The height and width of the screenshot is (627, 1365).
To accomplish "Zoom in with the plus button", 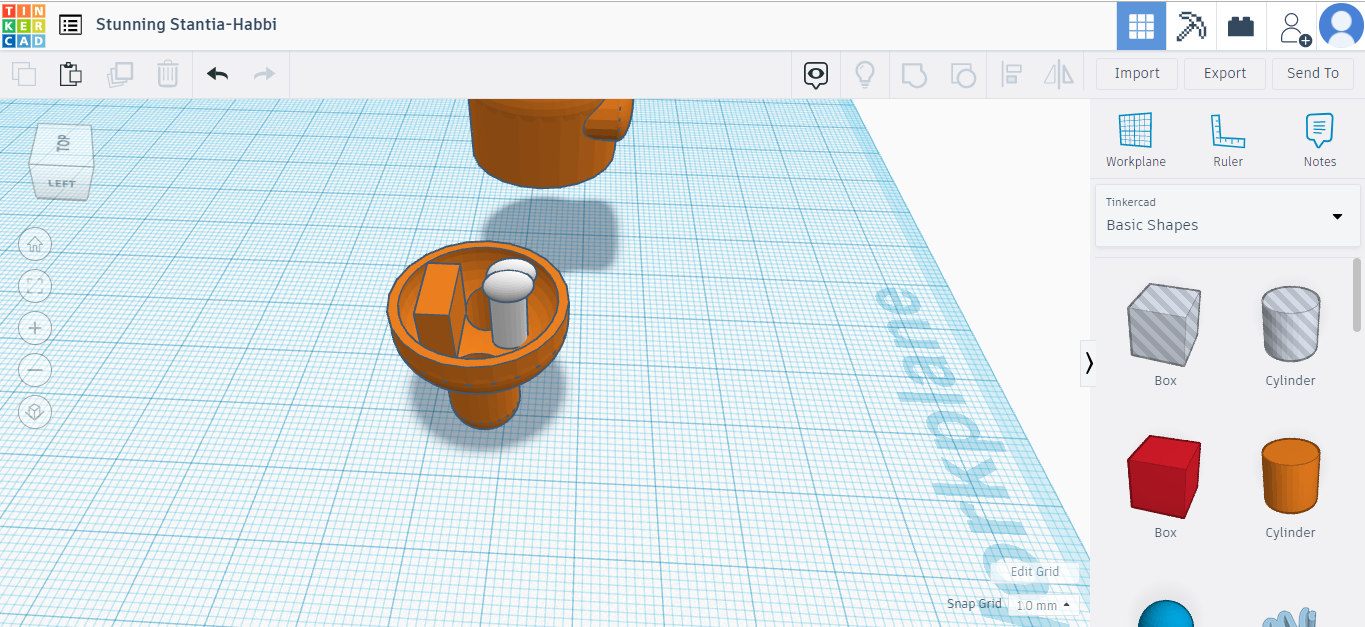I will pos(35,328).
